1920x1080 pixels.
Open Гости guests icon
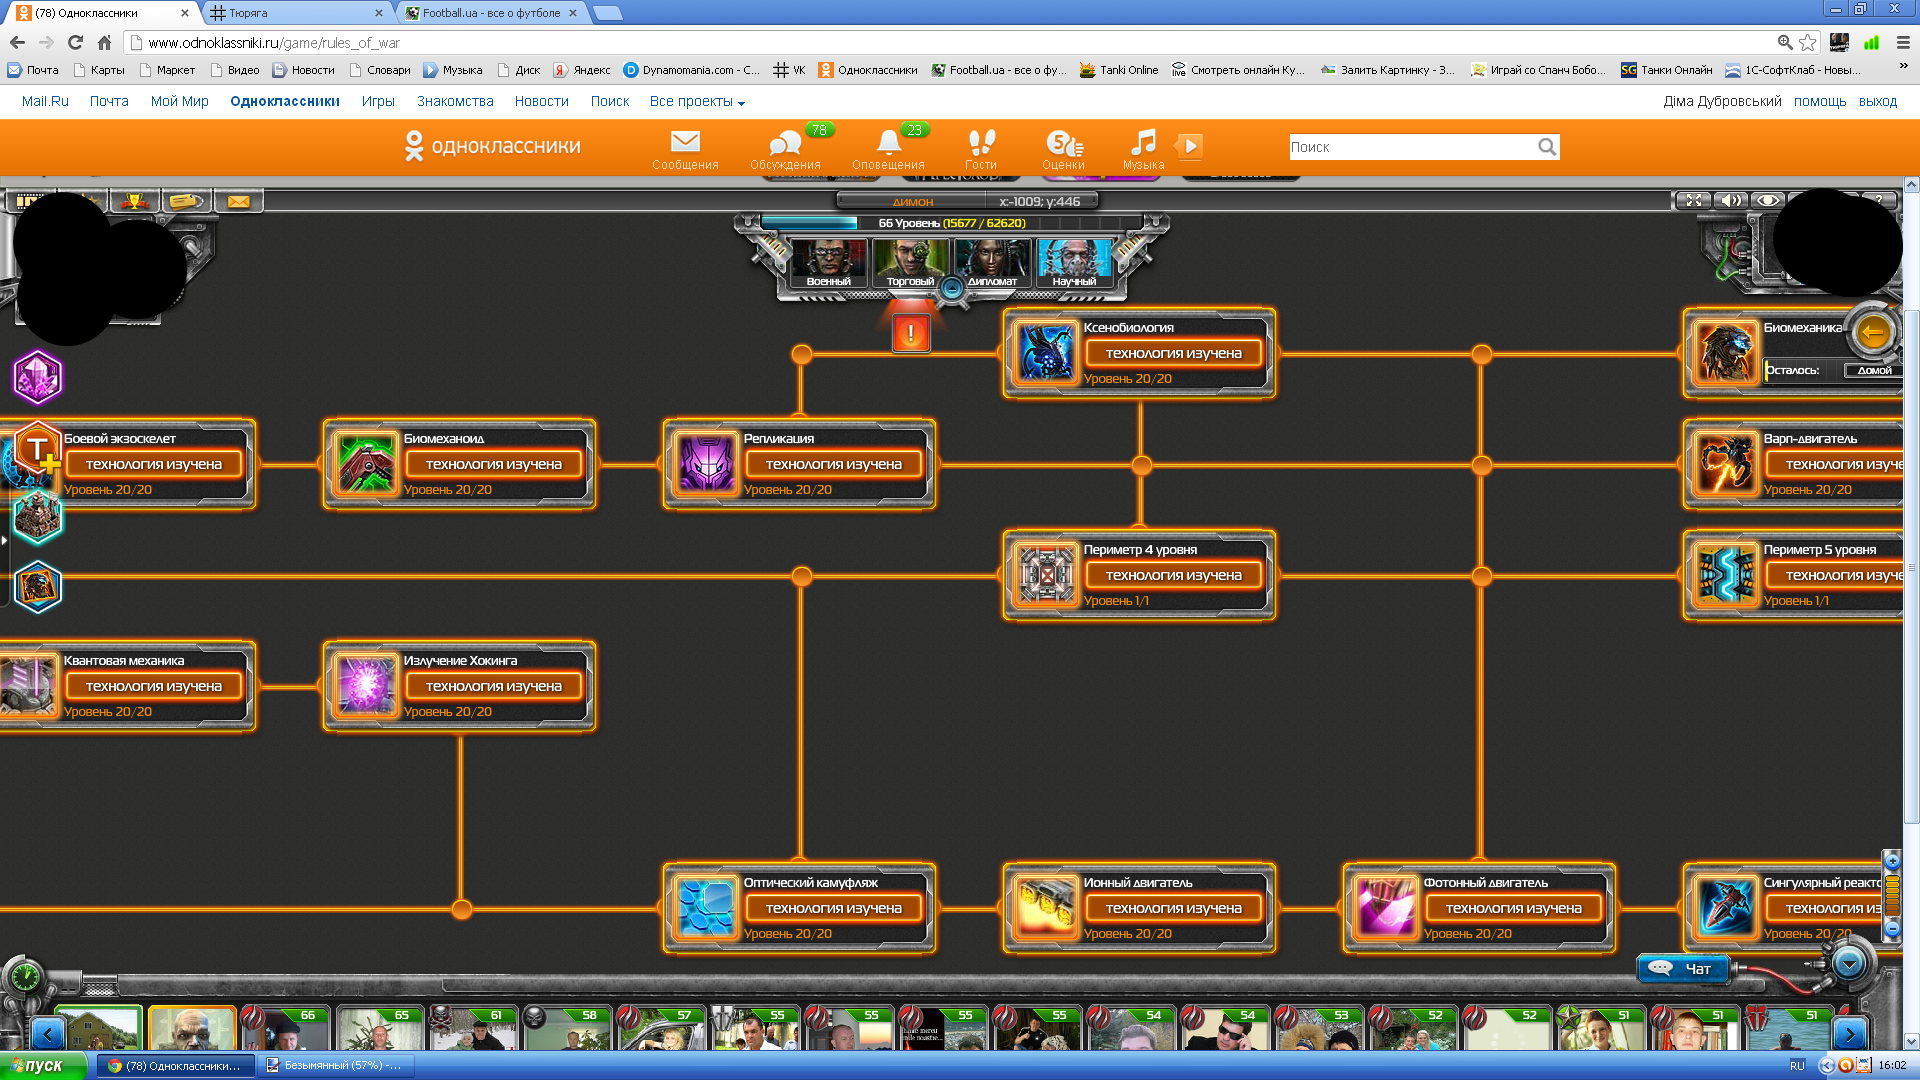[980, 149]
